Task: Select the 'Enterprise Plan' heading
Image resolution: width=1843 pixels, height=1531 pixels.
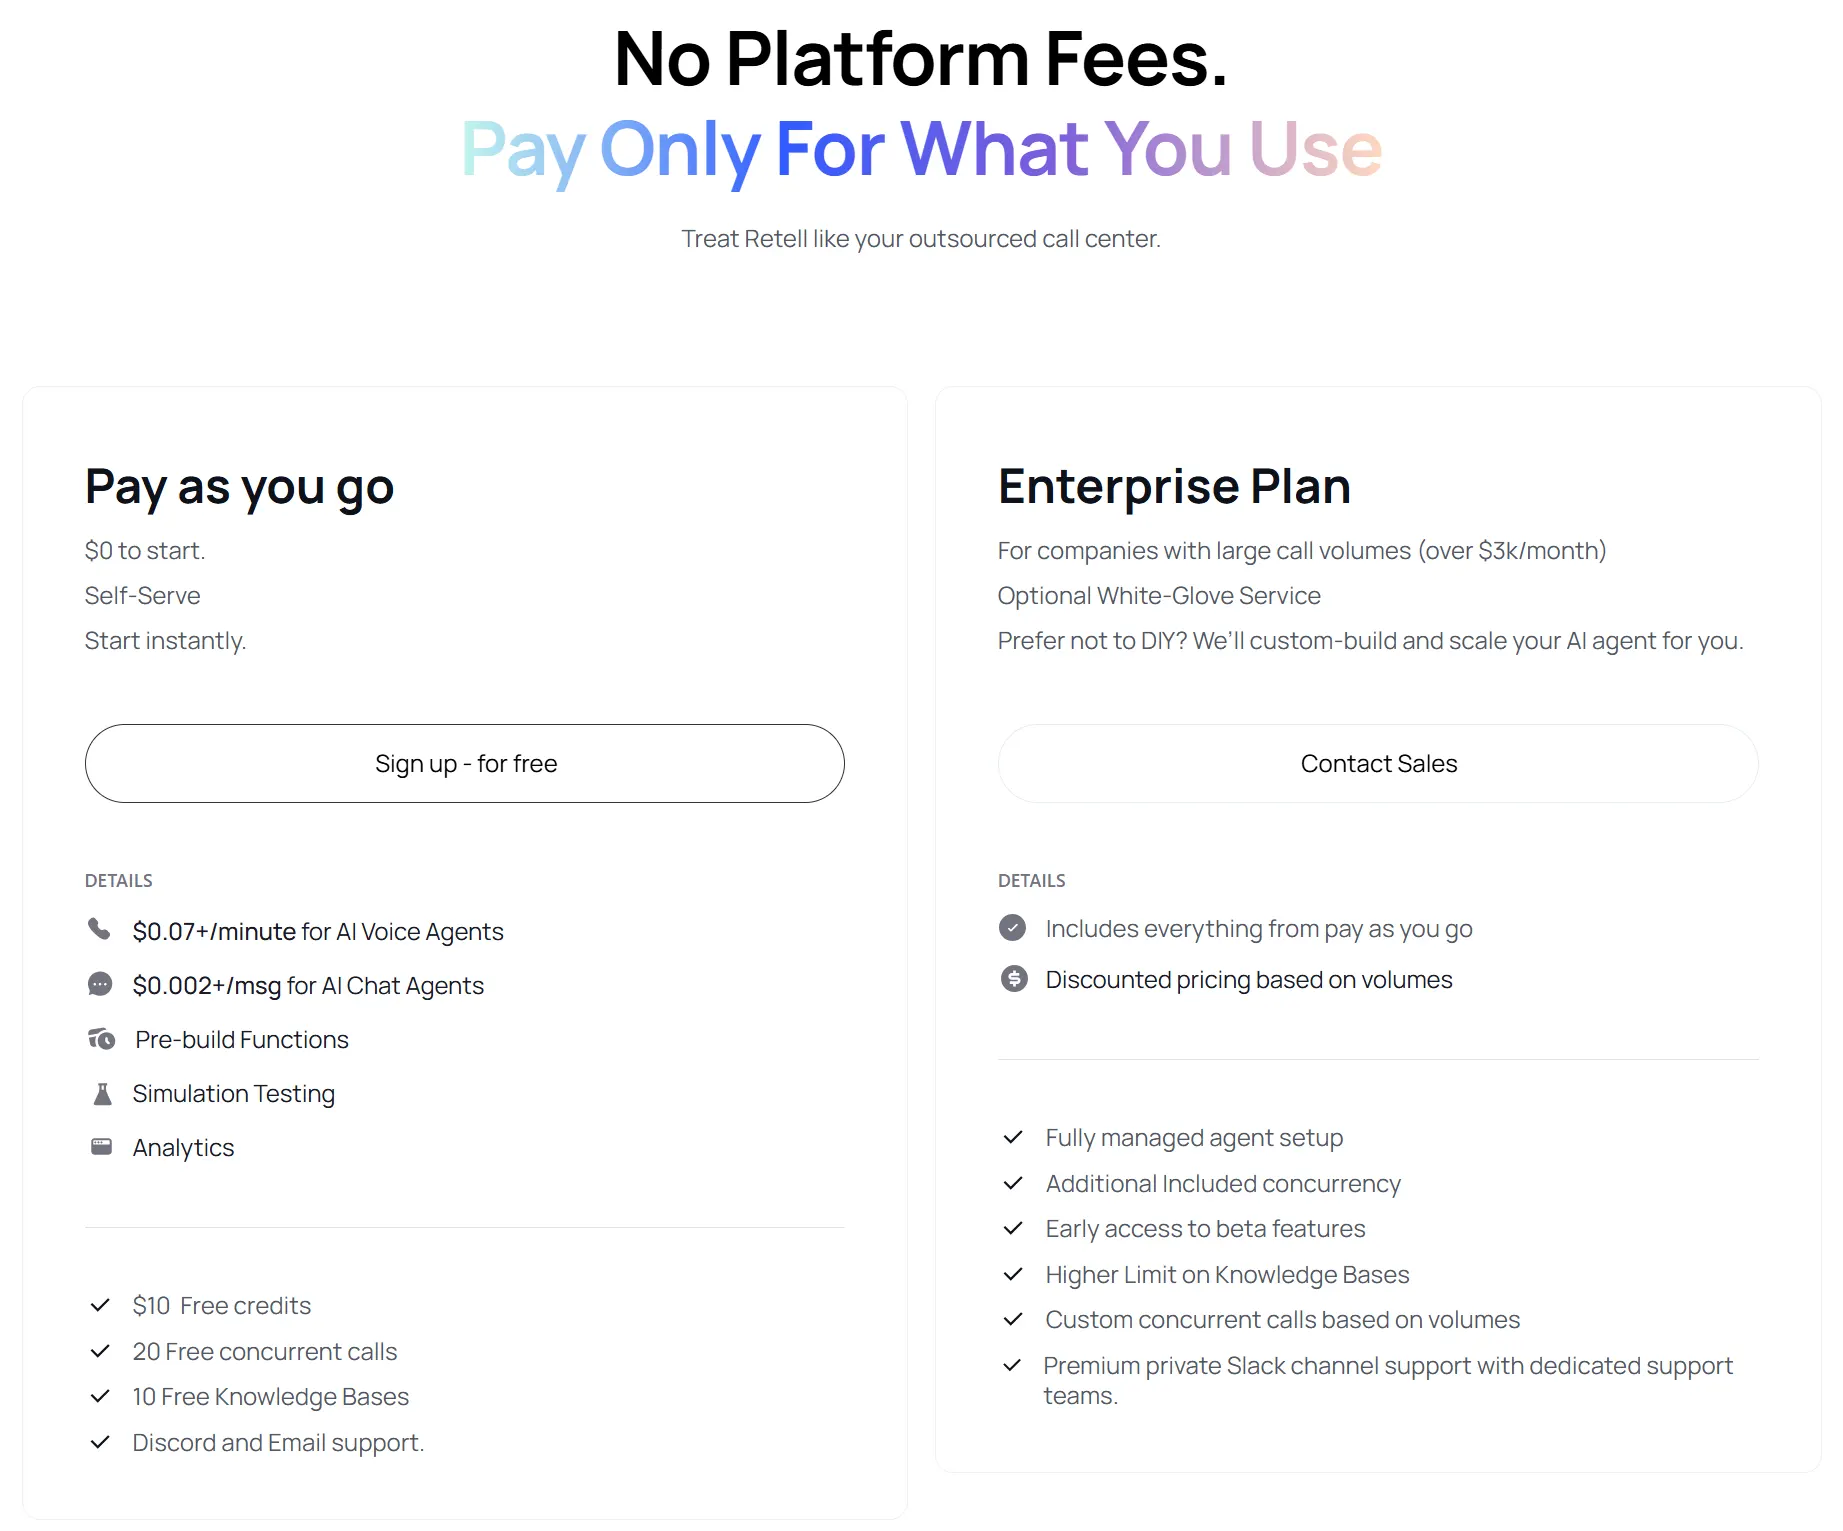Action: tap(1174, 487)
